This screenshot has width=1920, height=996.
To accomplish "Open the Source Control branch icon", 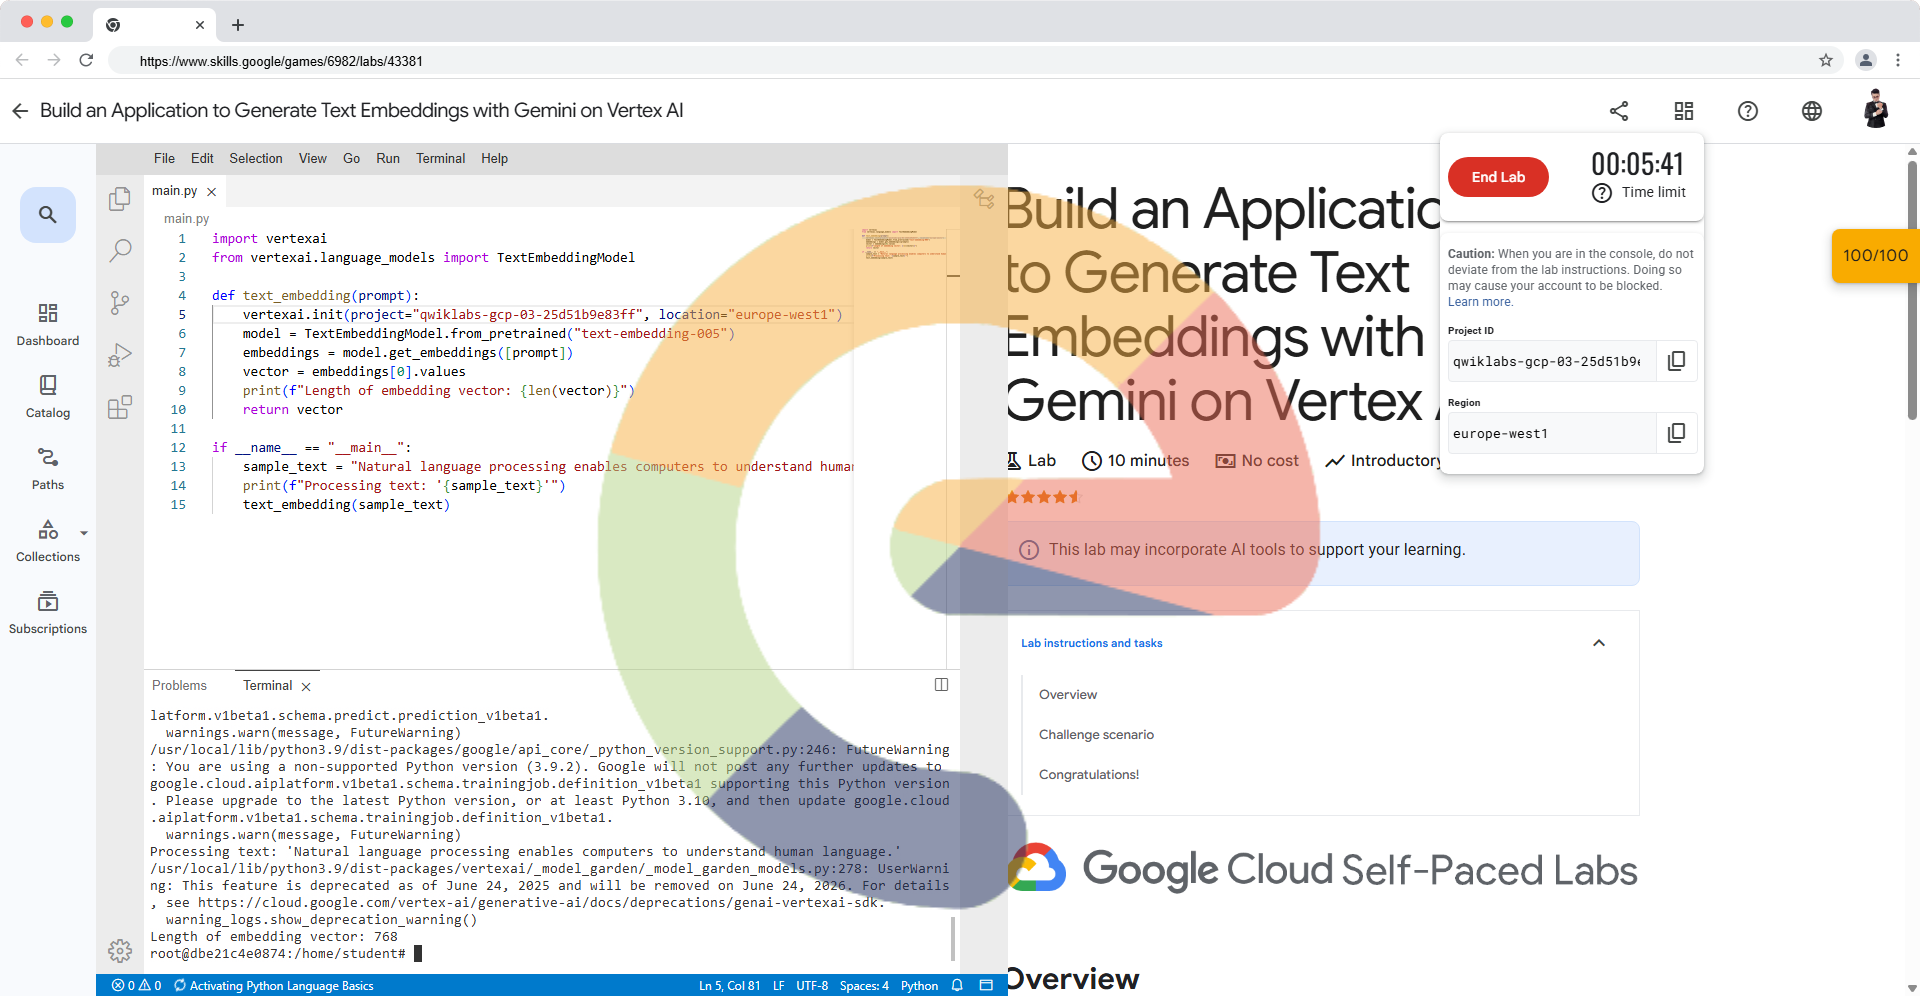I will pyautogui.click(x=120, y=302).
